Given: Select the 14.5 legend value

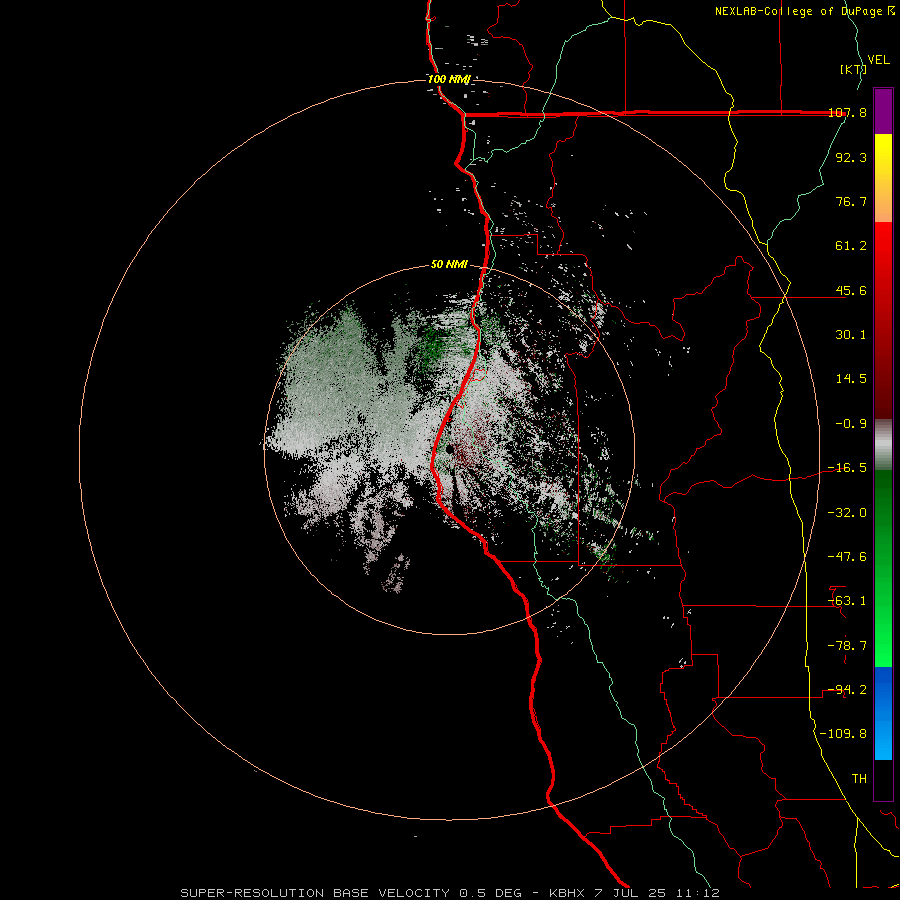Looking at the screenshot, I should 851,379.
